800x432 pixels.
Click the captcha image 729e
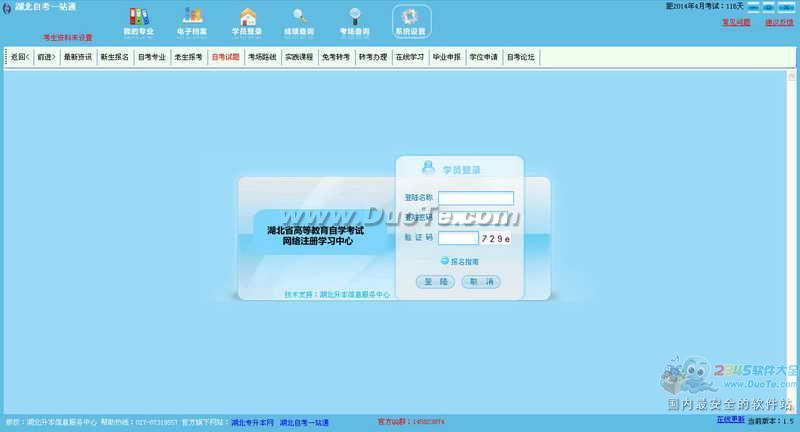[x=496, y=238]
